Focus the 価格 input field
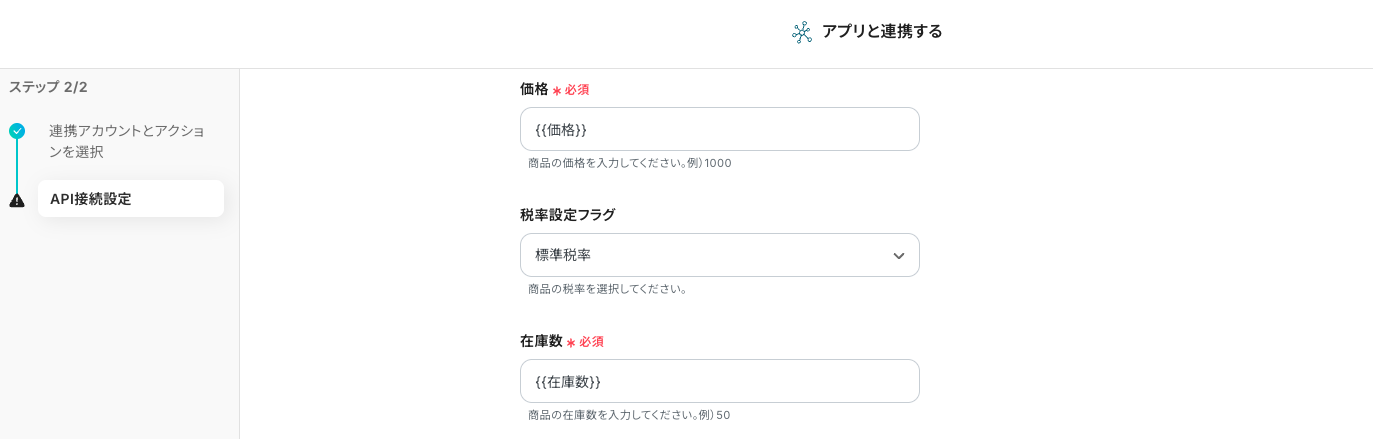1373x439 pixels. click(719, 129)
